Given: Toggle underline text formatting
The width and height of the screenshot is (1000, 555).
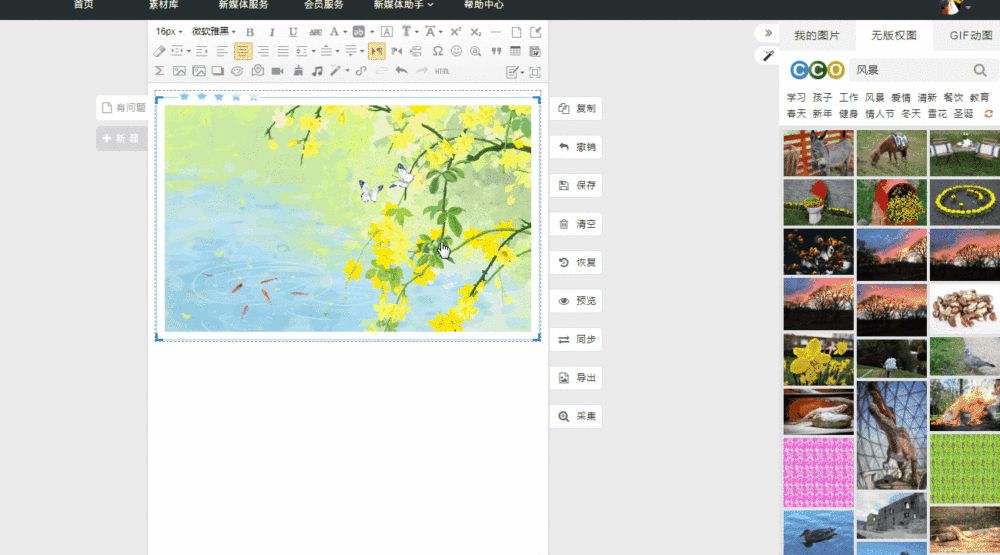Looking at the screenshot, I should 293,32.
